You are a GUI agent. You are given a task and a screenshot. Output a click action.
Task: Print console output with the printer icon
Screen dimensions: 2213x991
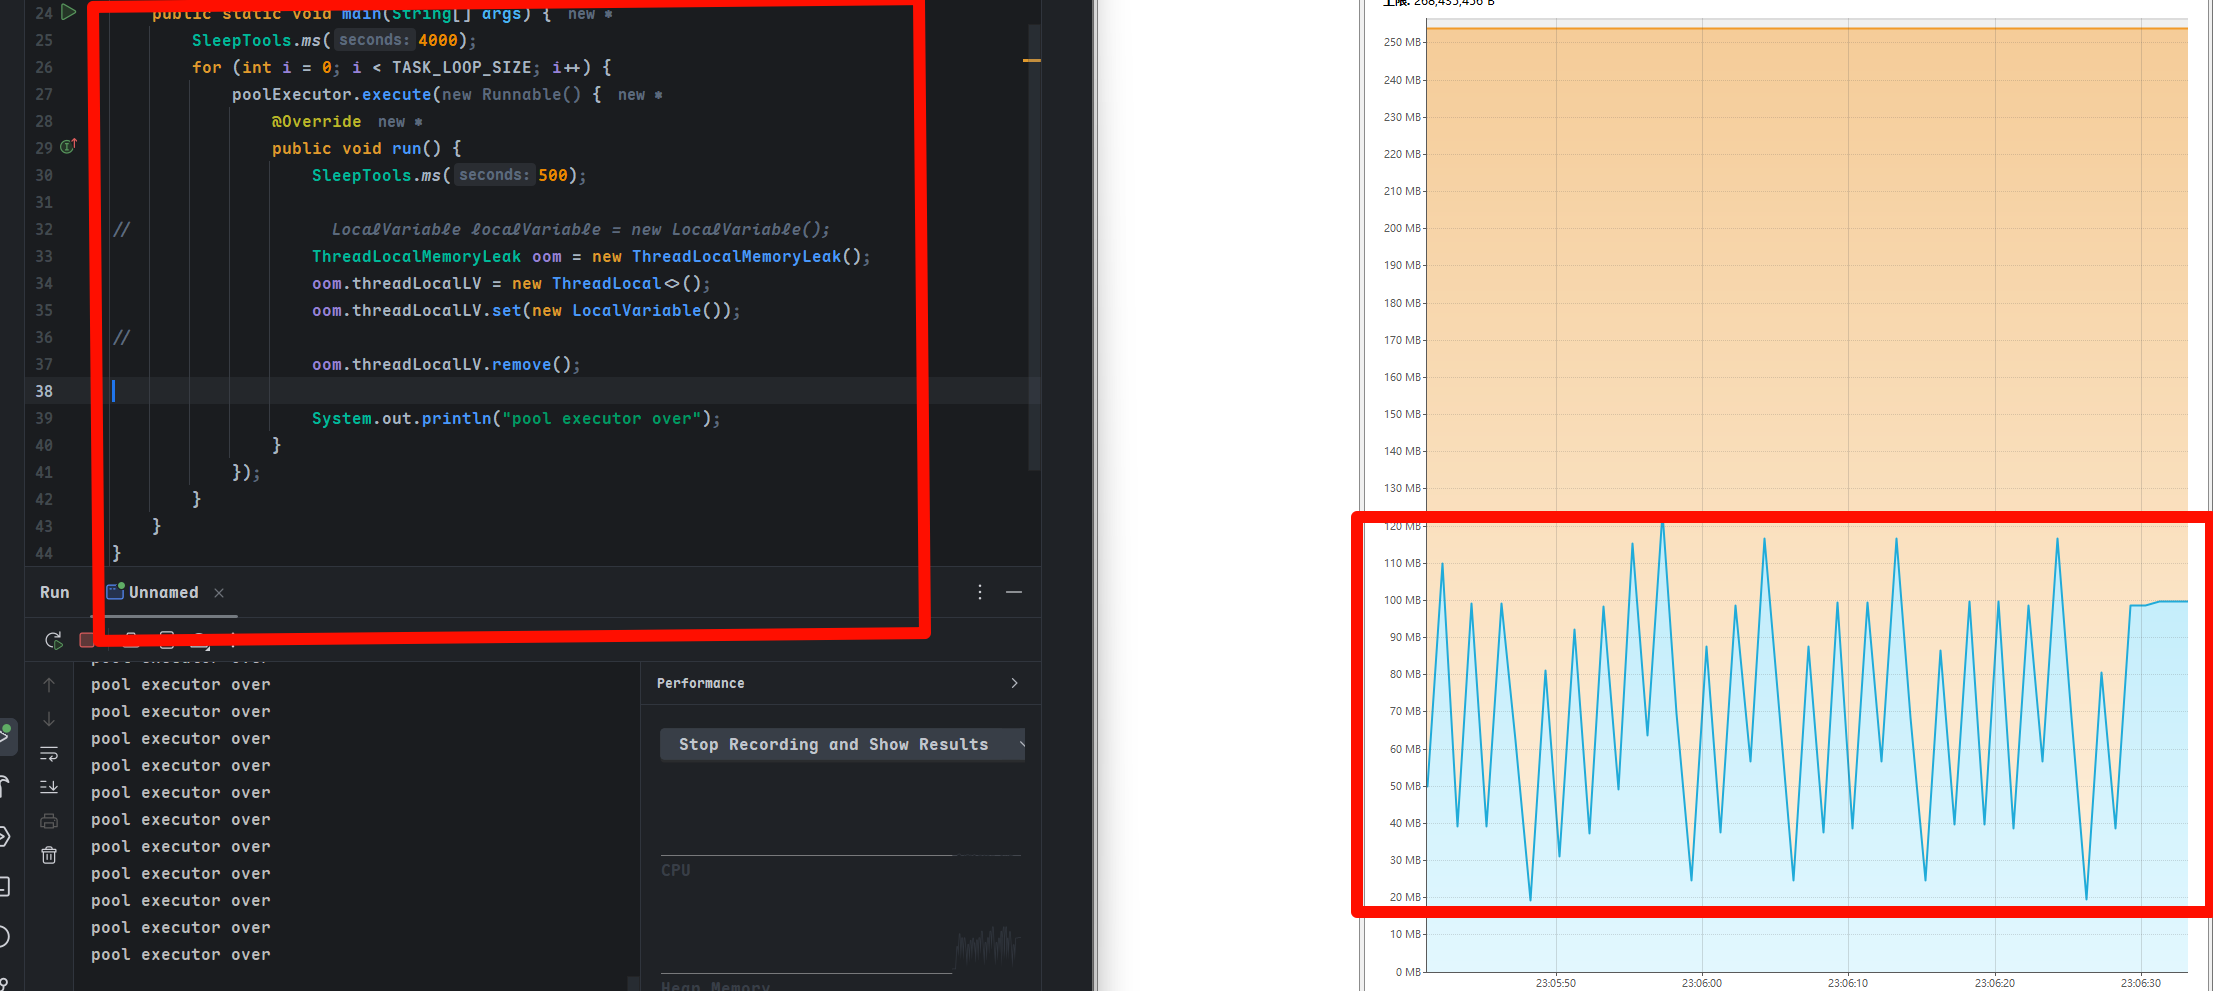point(49,821)
